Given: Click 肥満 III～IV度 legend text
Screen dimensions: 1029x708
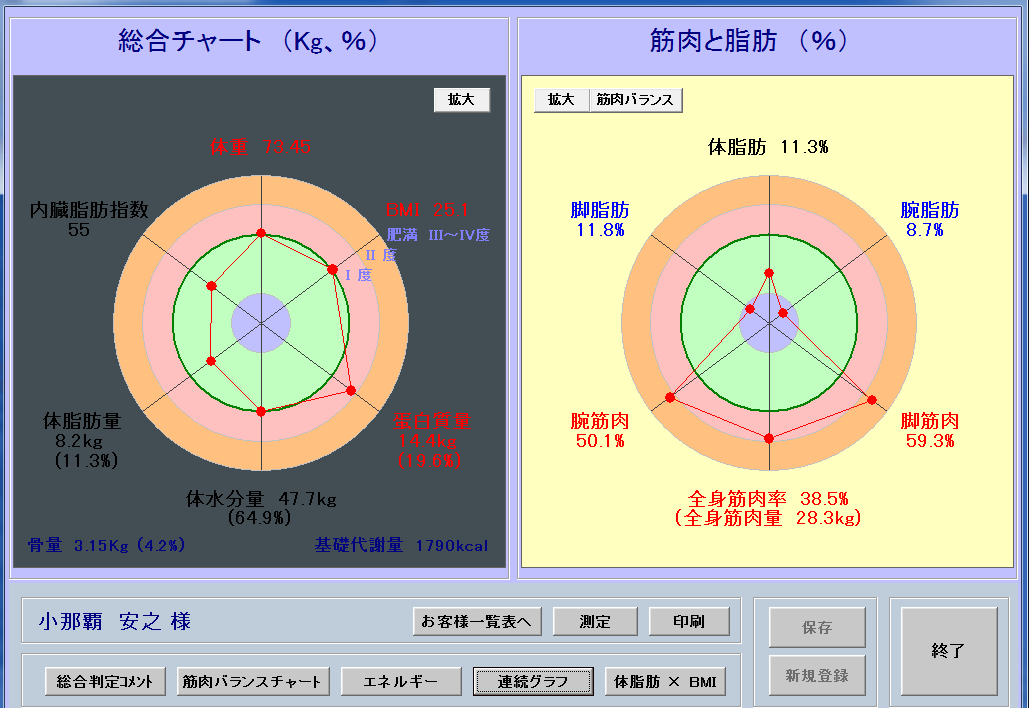Looking at the screenshot, I should (438, 235).
